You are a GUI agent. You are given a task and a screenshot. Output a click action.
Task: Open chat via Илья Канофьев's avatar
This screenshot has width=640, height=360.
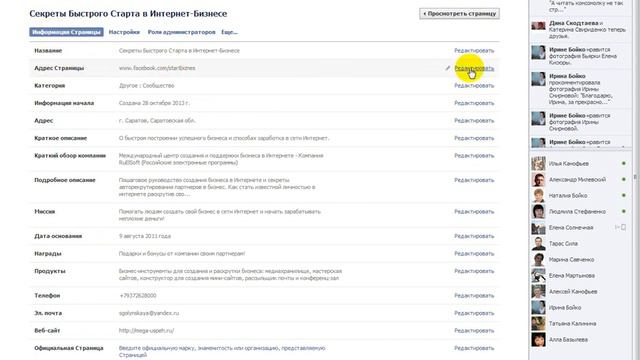(x=538, y=164)
